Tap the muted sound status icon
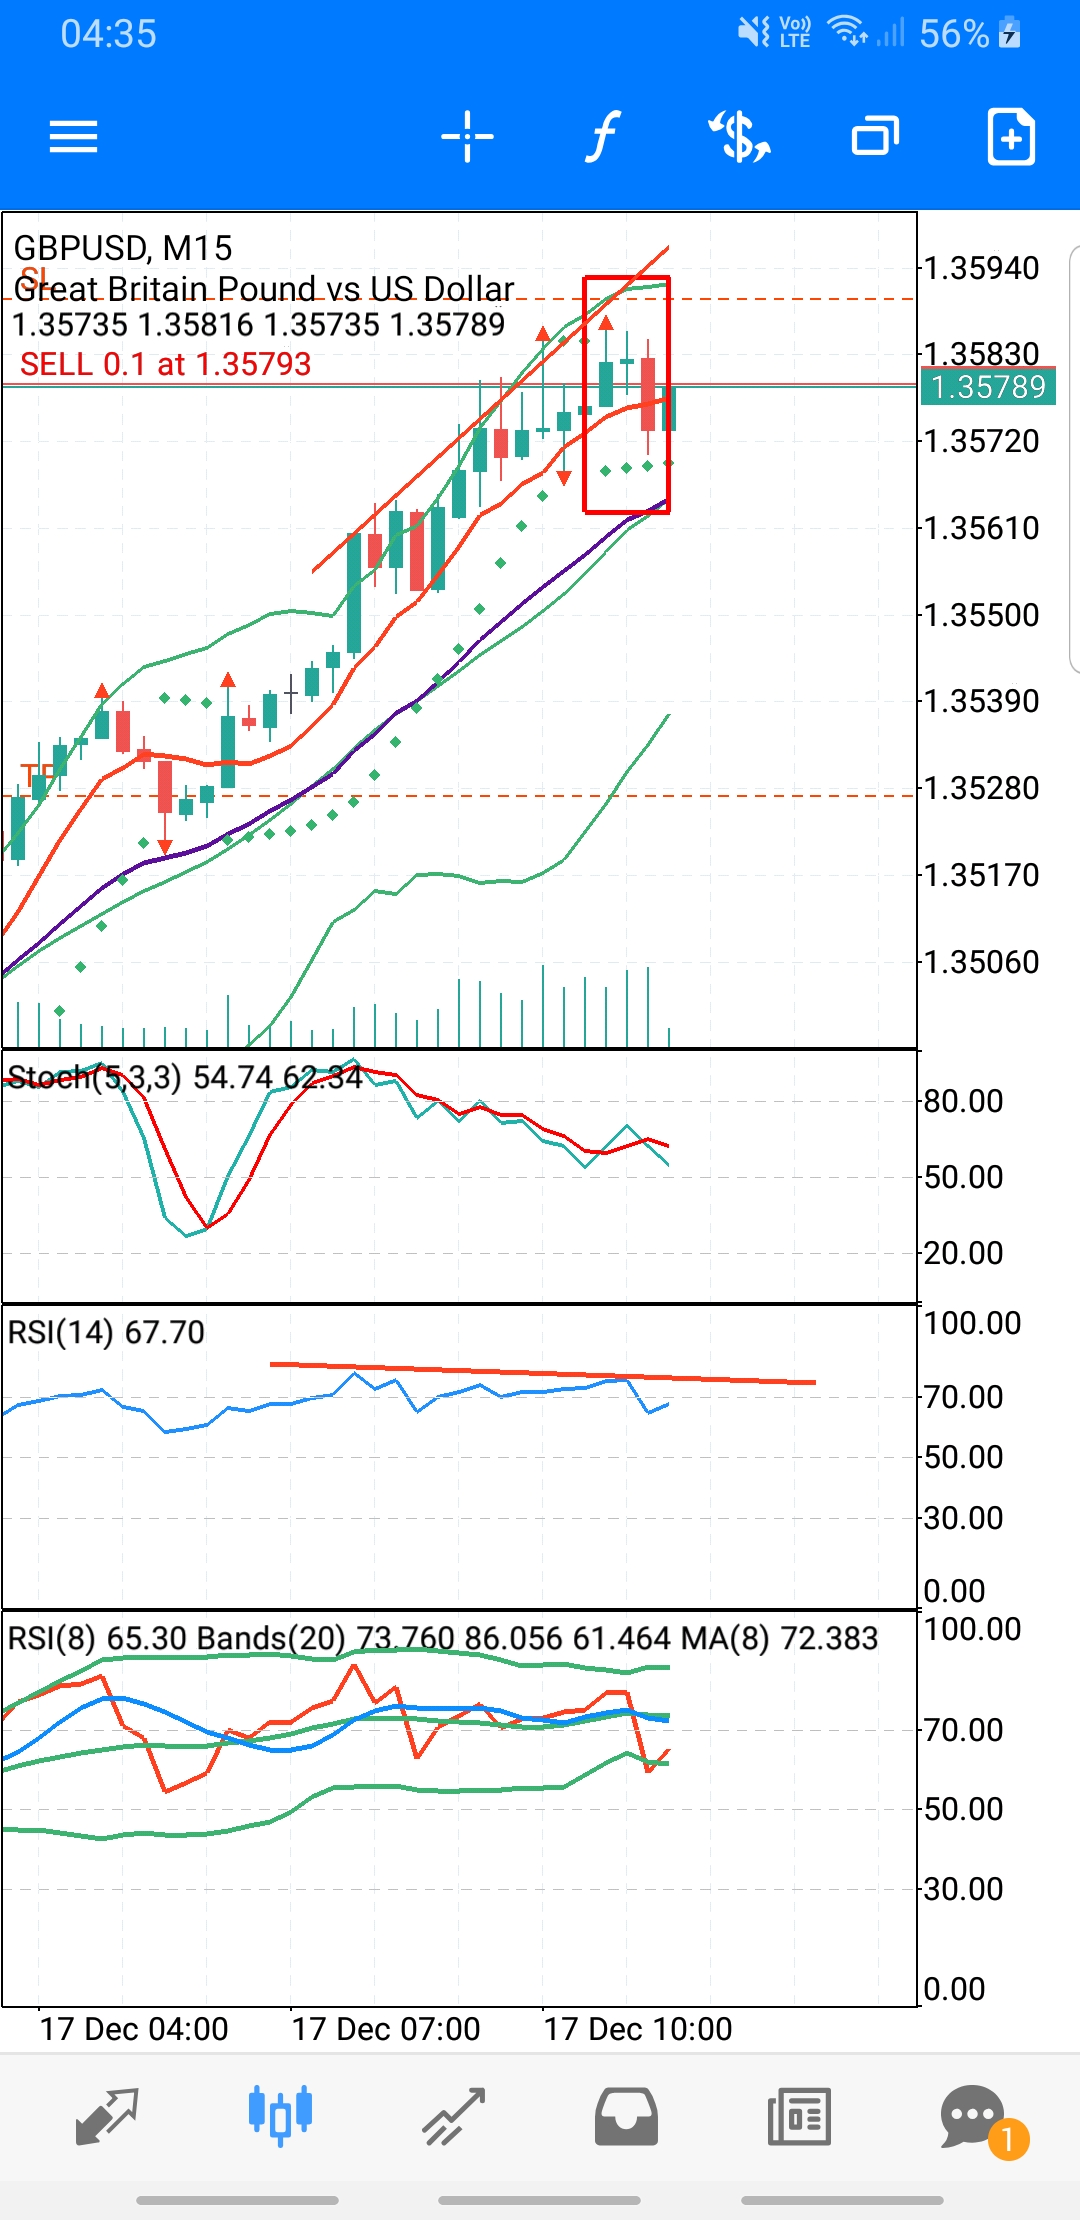The image size is (1080, 2220). [754, 33]
